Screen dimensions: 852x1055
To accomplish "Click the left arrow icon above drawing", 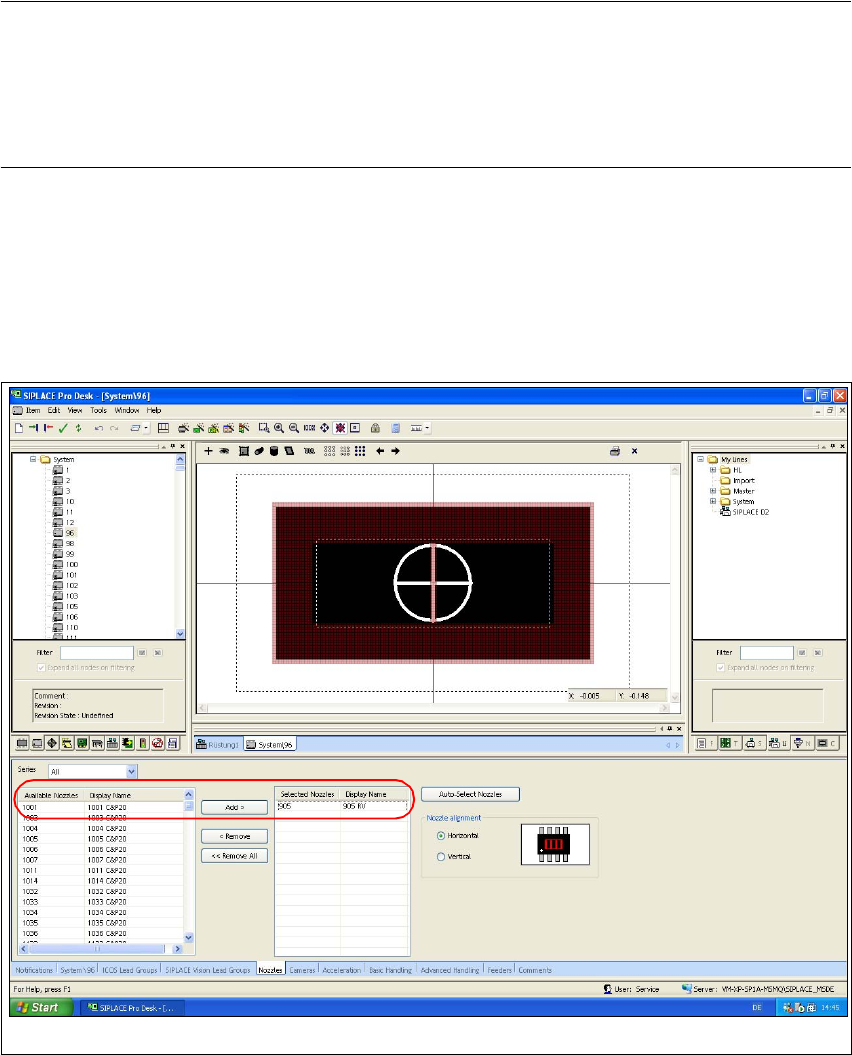I will [380, 451].
